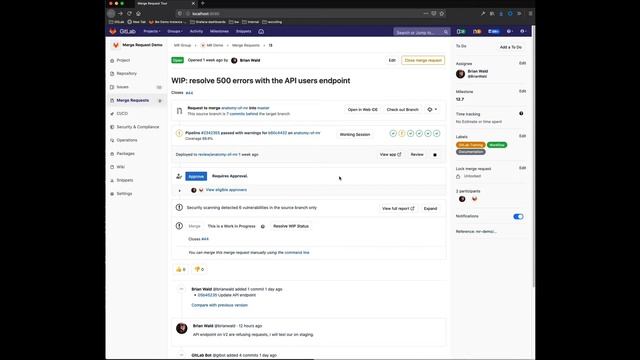
Task: Click the gray Documentation label badge
Action: point(471,152)
